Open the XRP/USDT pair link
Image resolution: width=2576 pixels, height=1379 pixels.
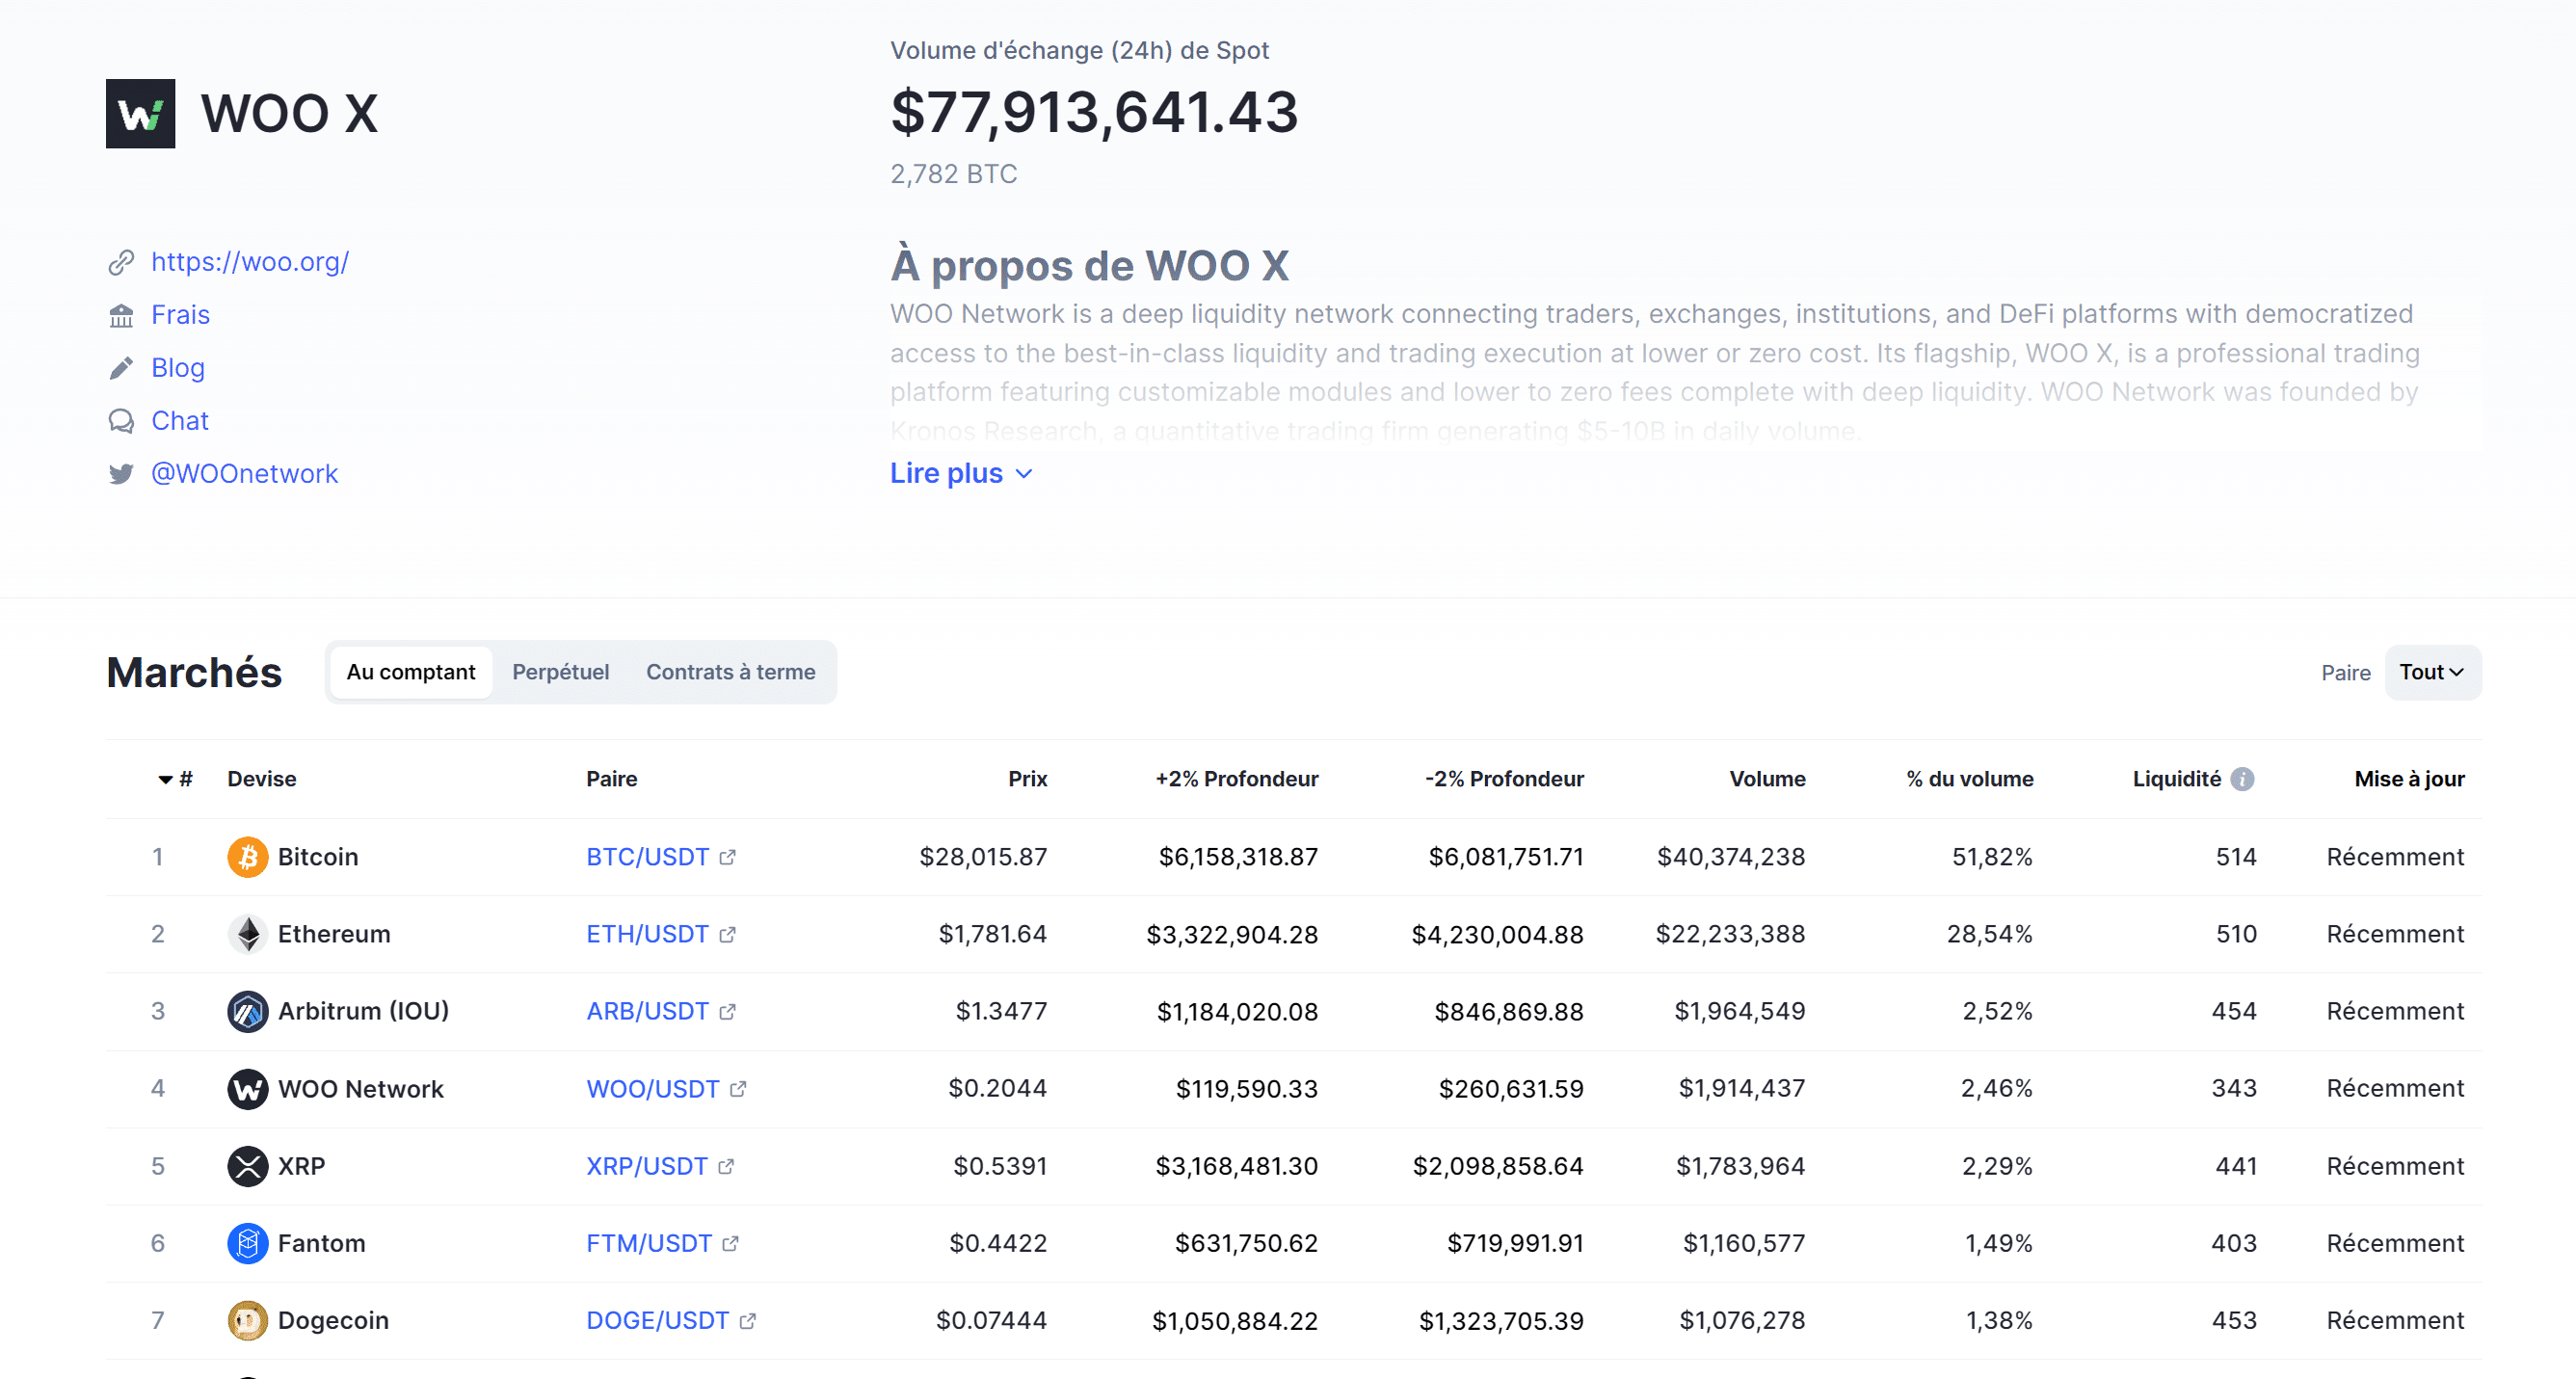coord(646,1166)
